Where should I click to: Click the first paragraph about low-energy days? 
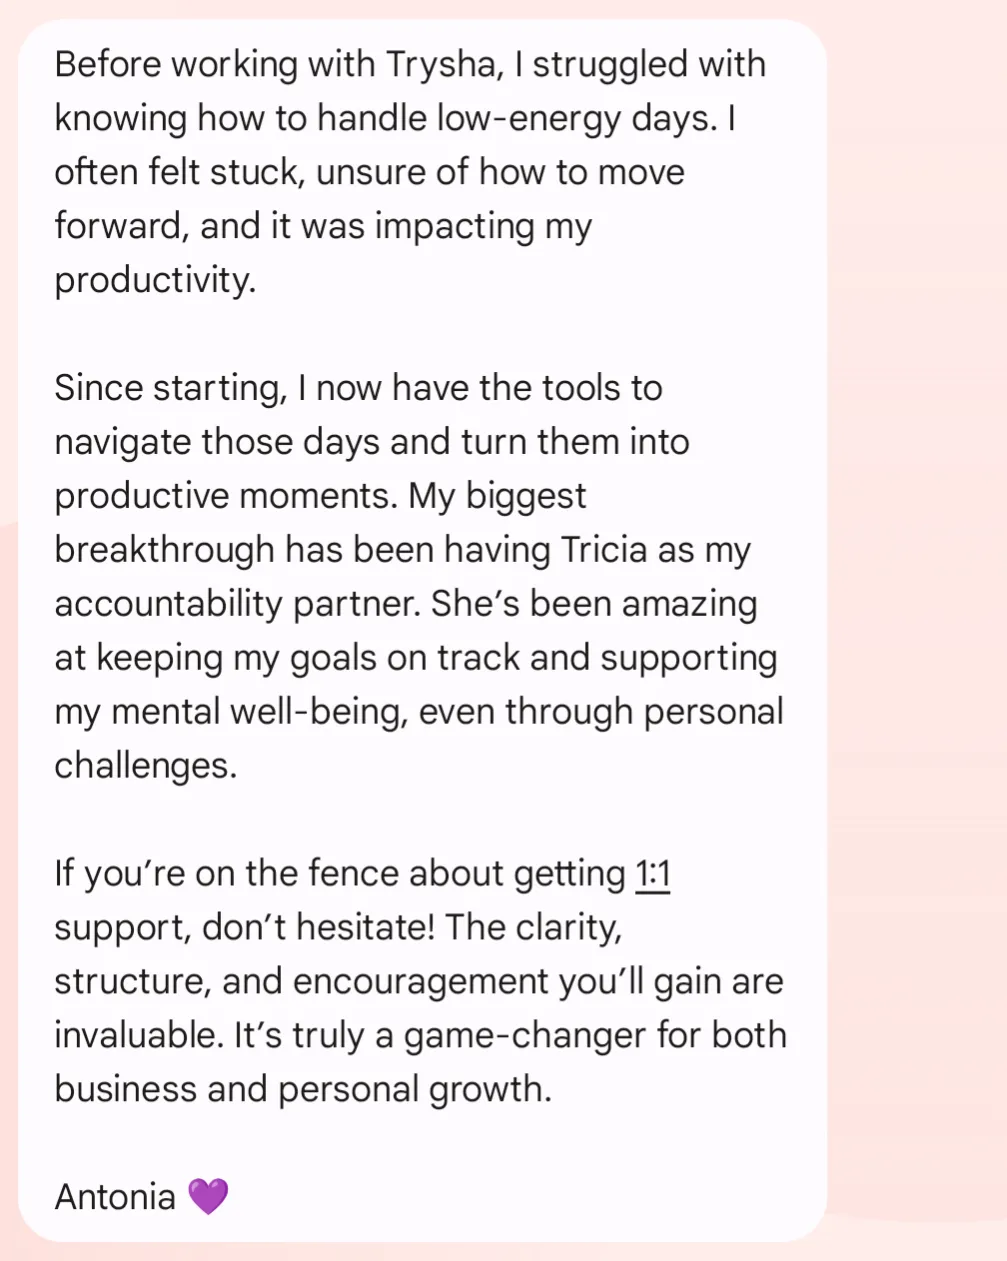point(410,172)
